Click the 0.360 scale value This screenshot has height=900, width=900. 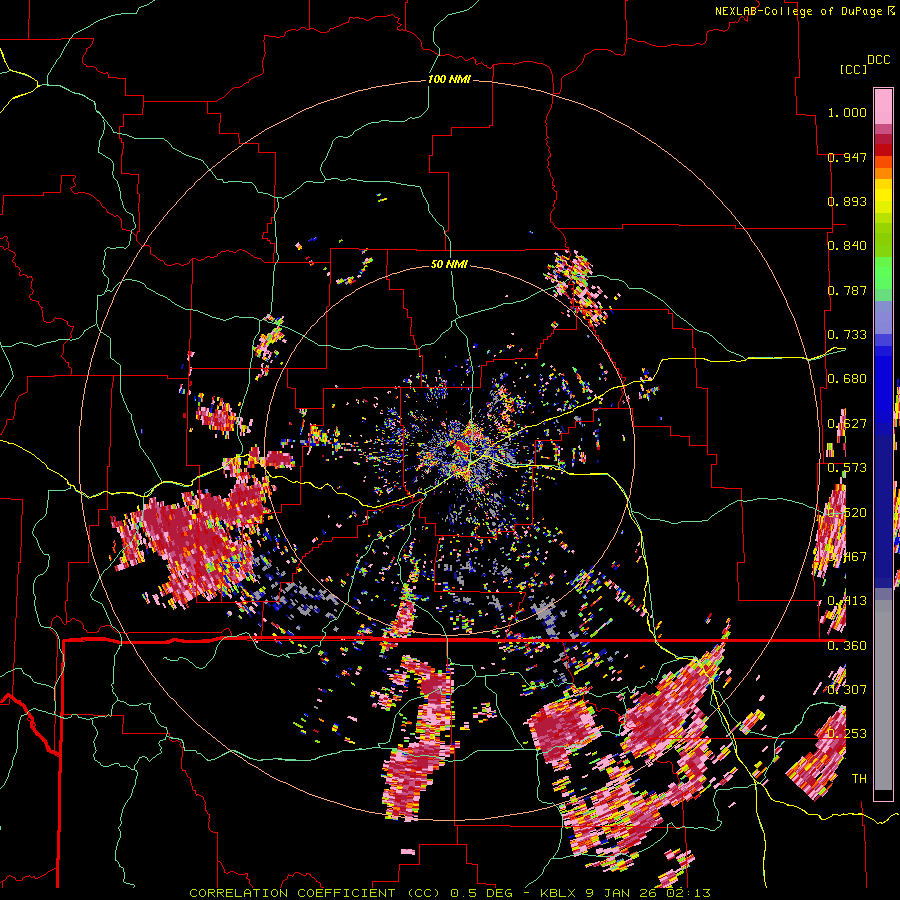pyautogui.click(x=847, y=646)
